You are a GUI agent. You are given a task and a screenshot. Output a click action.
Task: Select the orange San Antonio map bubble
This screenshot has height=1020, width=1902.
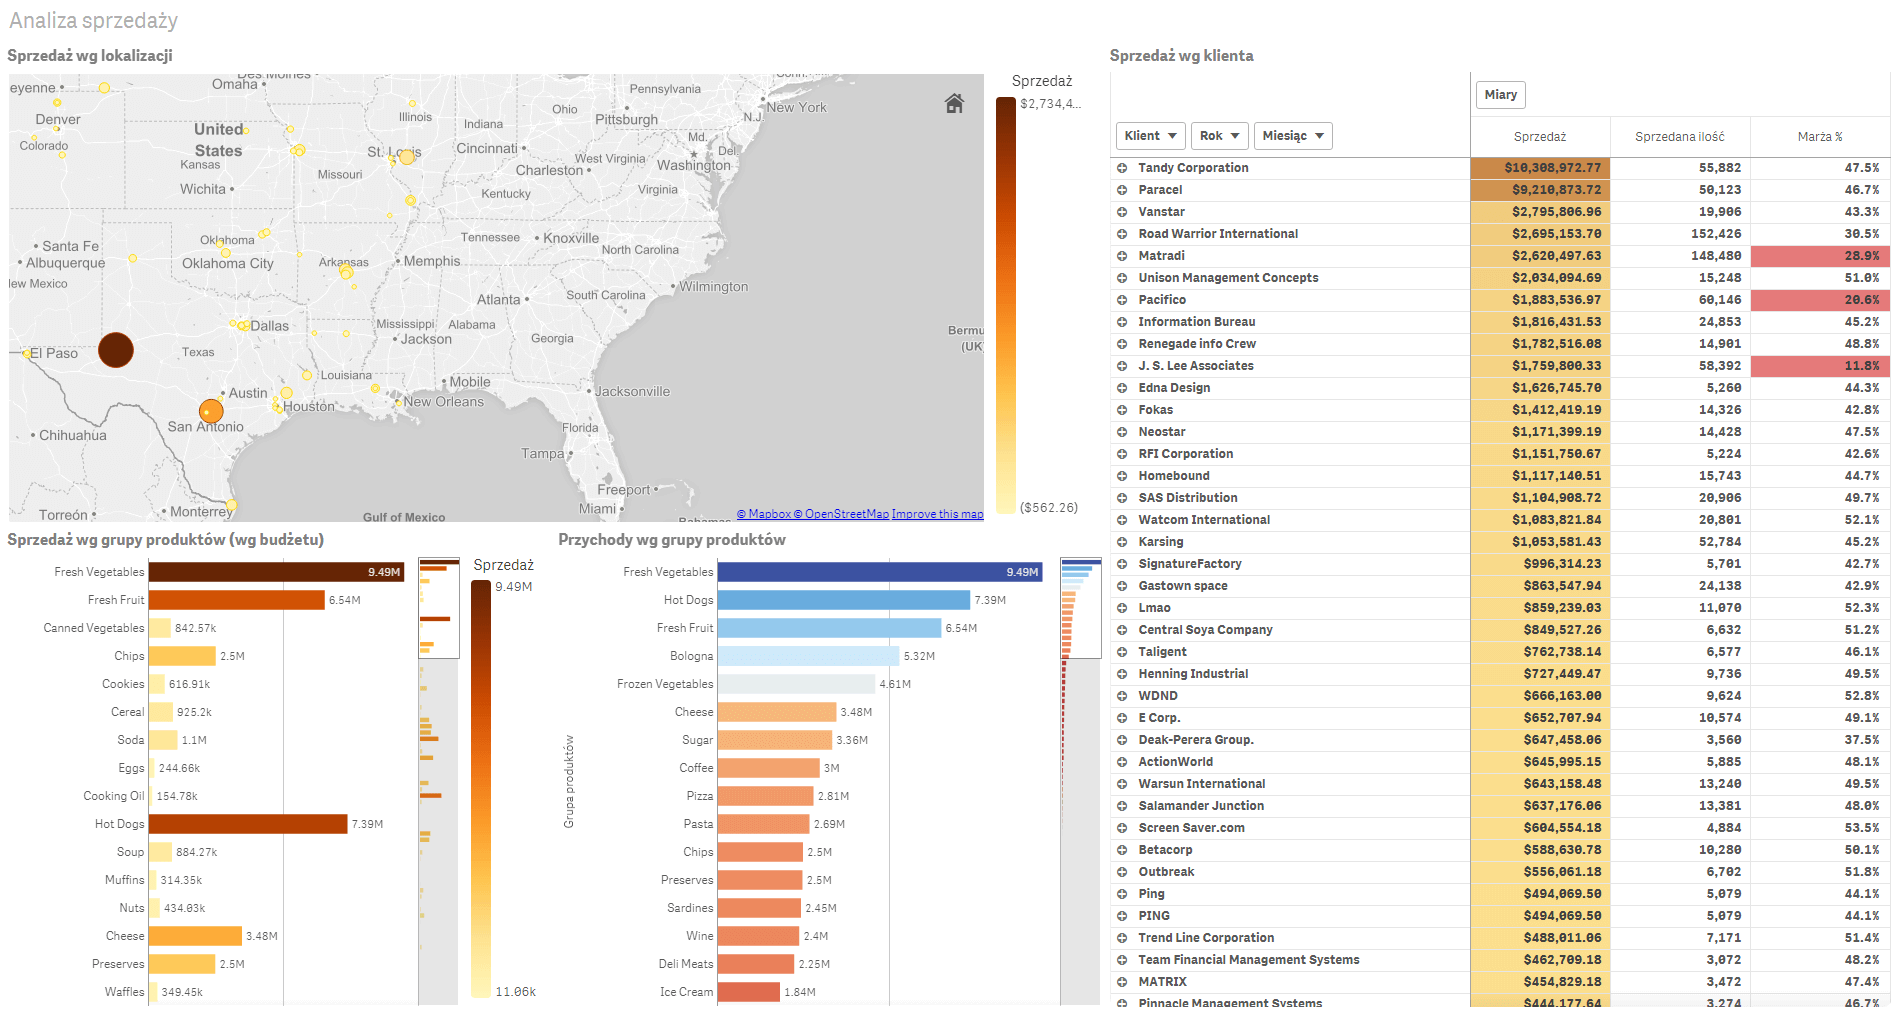click(211, 411)
